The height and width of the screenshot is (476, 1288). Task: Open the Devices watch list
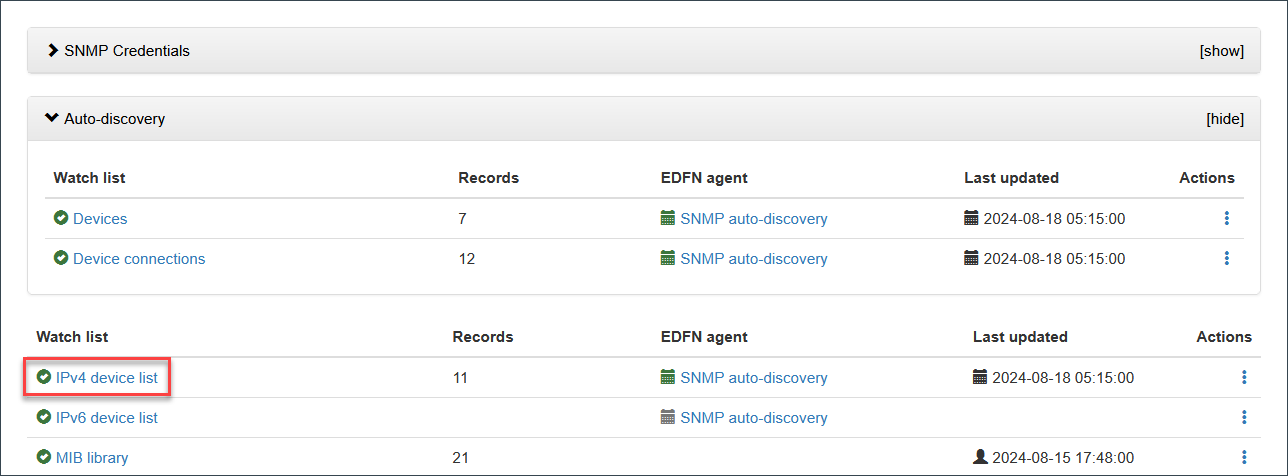click(x=100, y=218)
